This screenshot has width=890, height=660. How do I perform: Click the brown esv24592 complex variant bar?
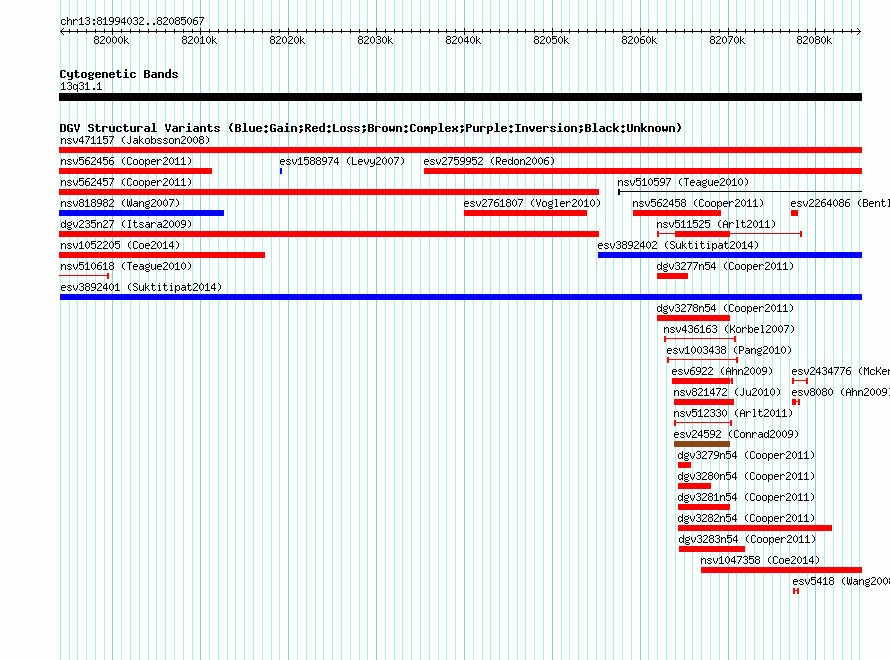(702, 444)
